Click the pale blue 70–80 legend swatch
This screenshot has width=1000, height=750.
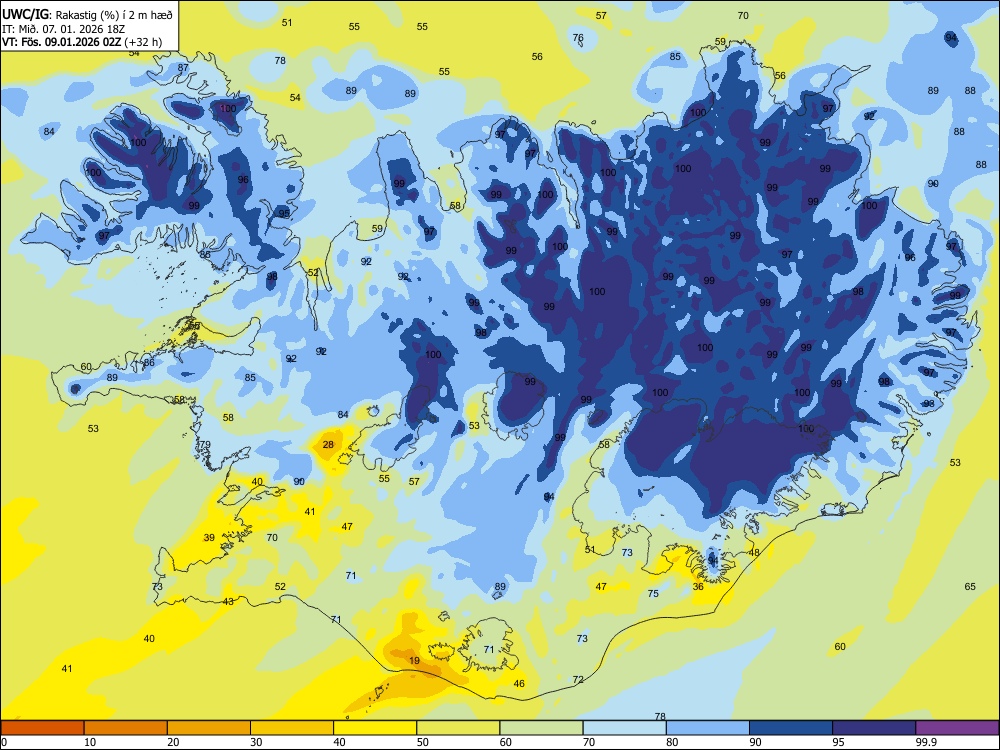click(624, 728)
